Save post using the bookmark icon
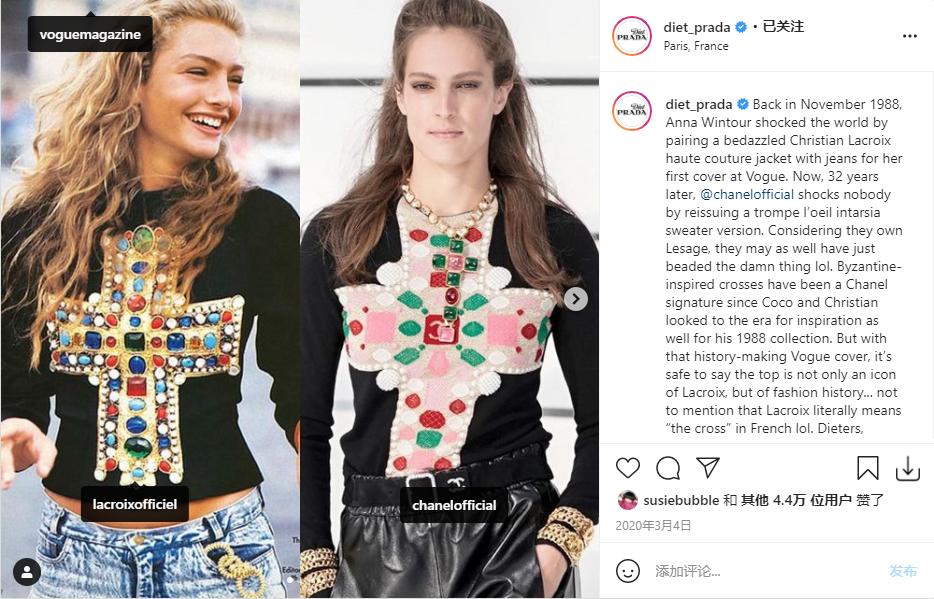The image size is (934, 599). click(x=867, y=468)
